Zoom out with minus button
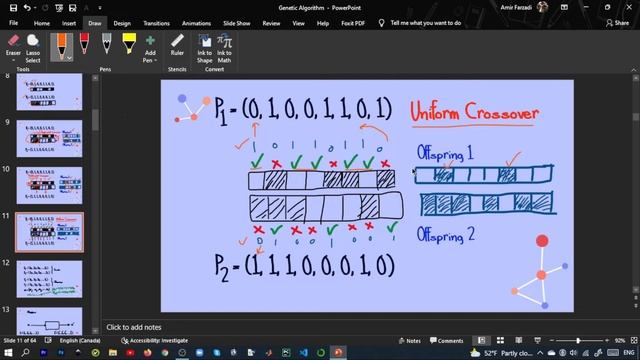This screenshot has width=640, height=360. pyautogui.click(x=552, y=340)
